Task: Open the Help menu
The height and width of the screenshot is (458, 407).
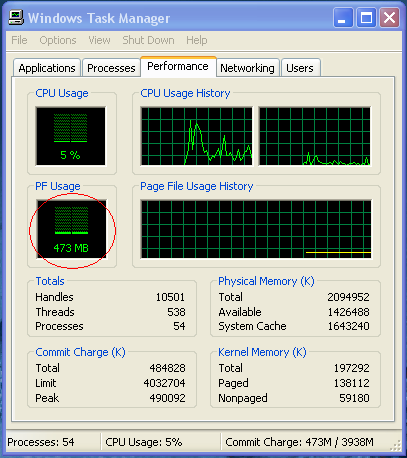Action: click(197, 40)
